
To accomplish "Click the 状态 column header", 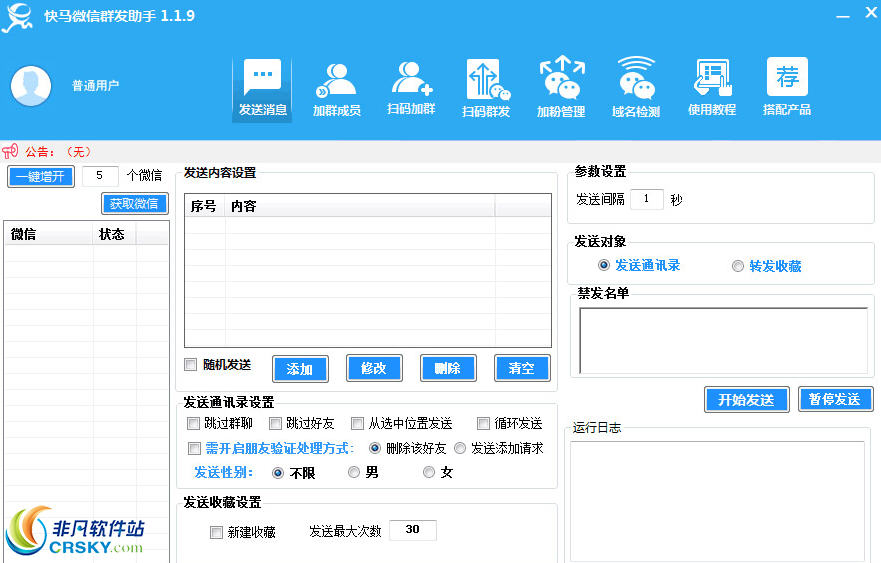I will click(114, 234).
